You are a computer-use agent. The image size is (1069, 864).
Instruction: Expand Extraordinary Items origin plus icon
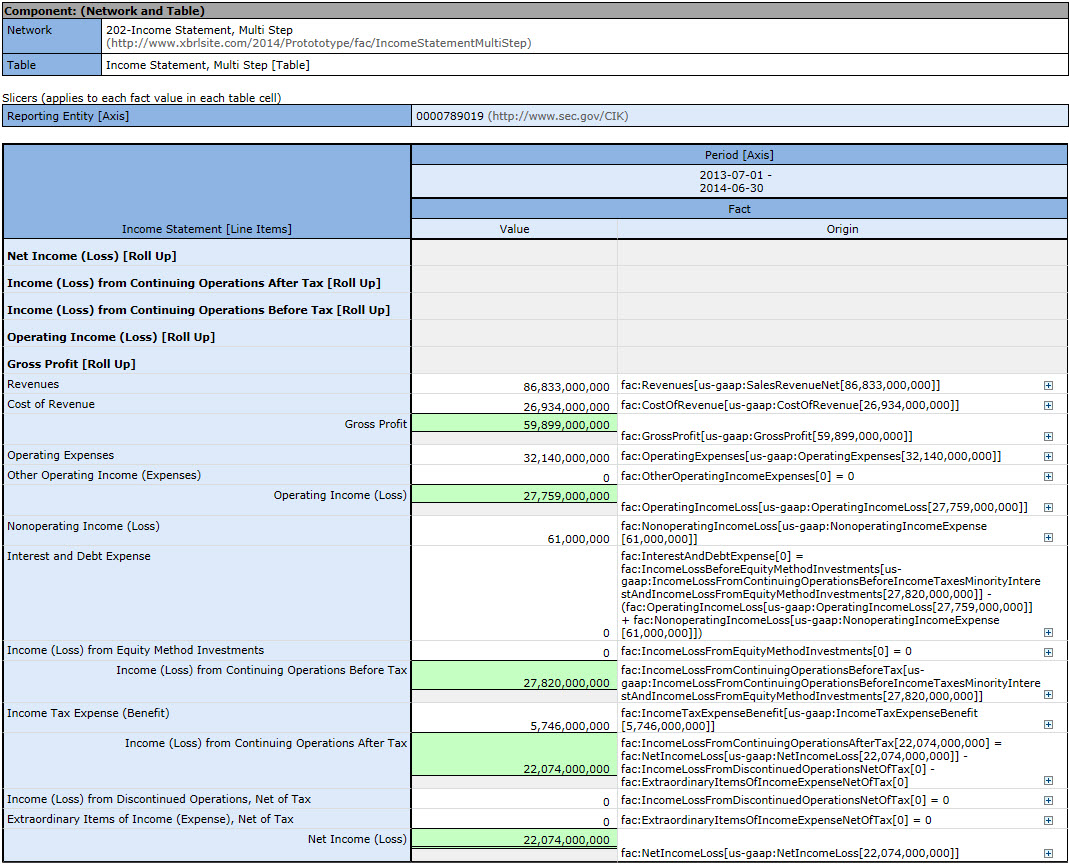(x=1048, y=820)
